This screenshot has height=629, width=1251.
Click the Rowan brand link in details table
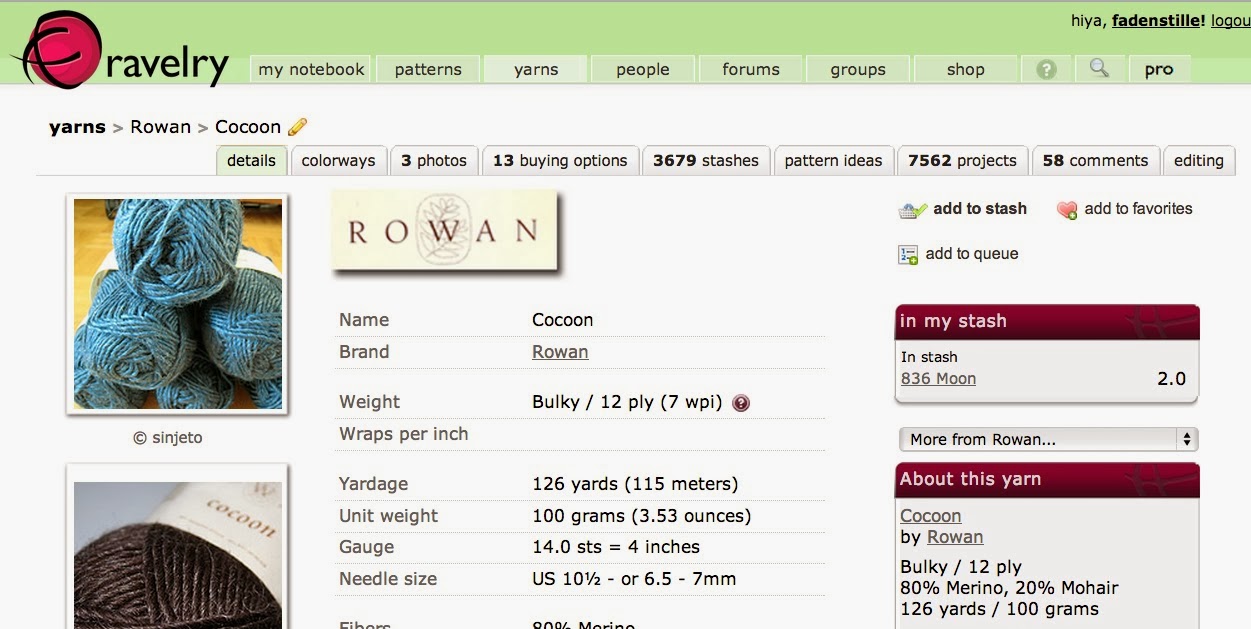point(560,352)
